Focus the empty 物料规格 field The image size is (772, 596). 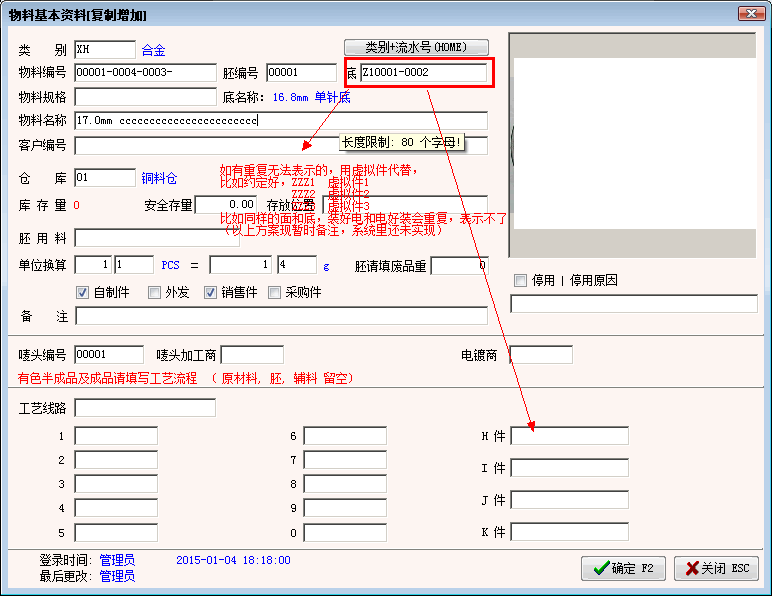tap(145, 96)
